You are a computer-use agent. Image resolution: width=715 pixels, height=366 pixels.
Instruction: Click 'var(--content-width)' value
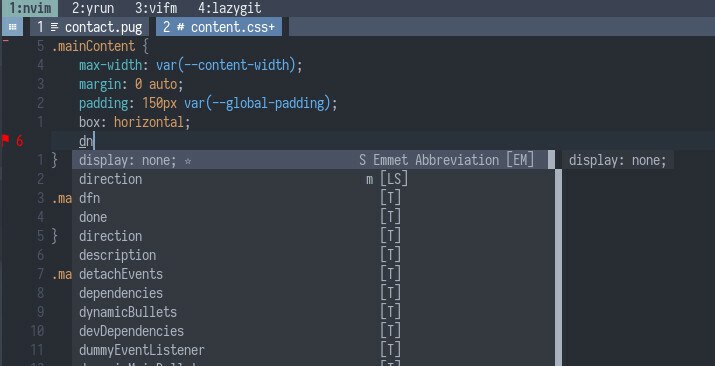[x=226, y=65]
